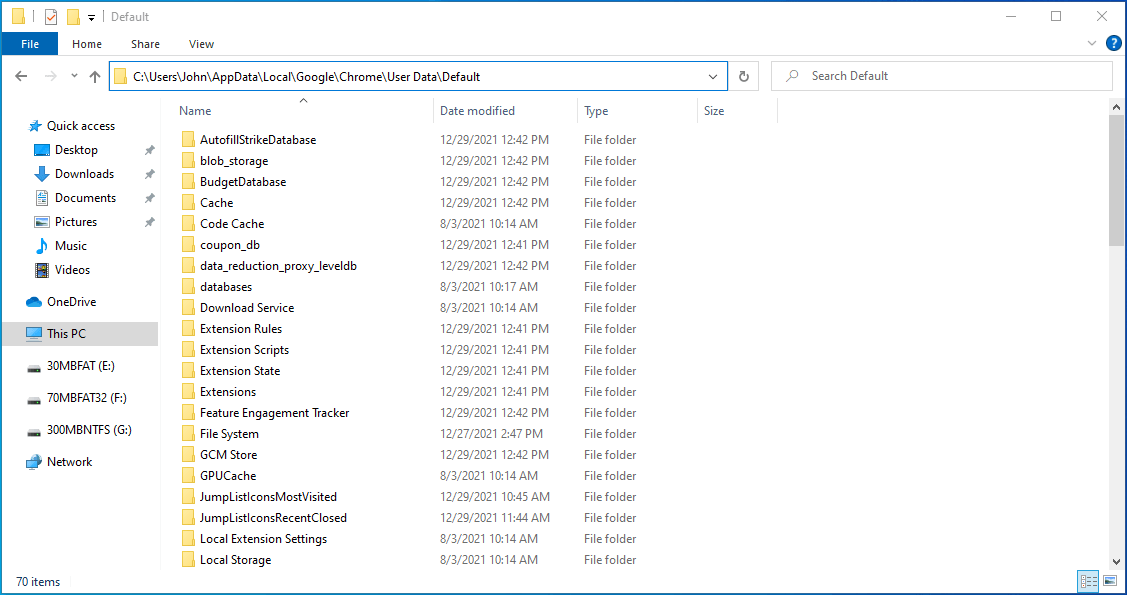Open the OneDrive item in sidebar
This screenshot has height=595, width=1127.
[x=70, y=301]
